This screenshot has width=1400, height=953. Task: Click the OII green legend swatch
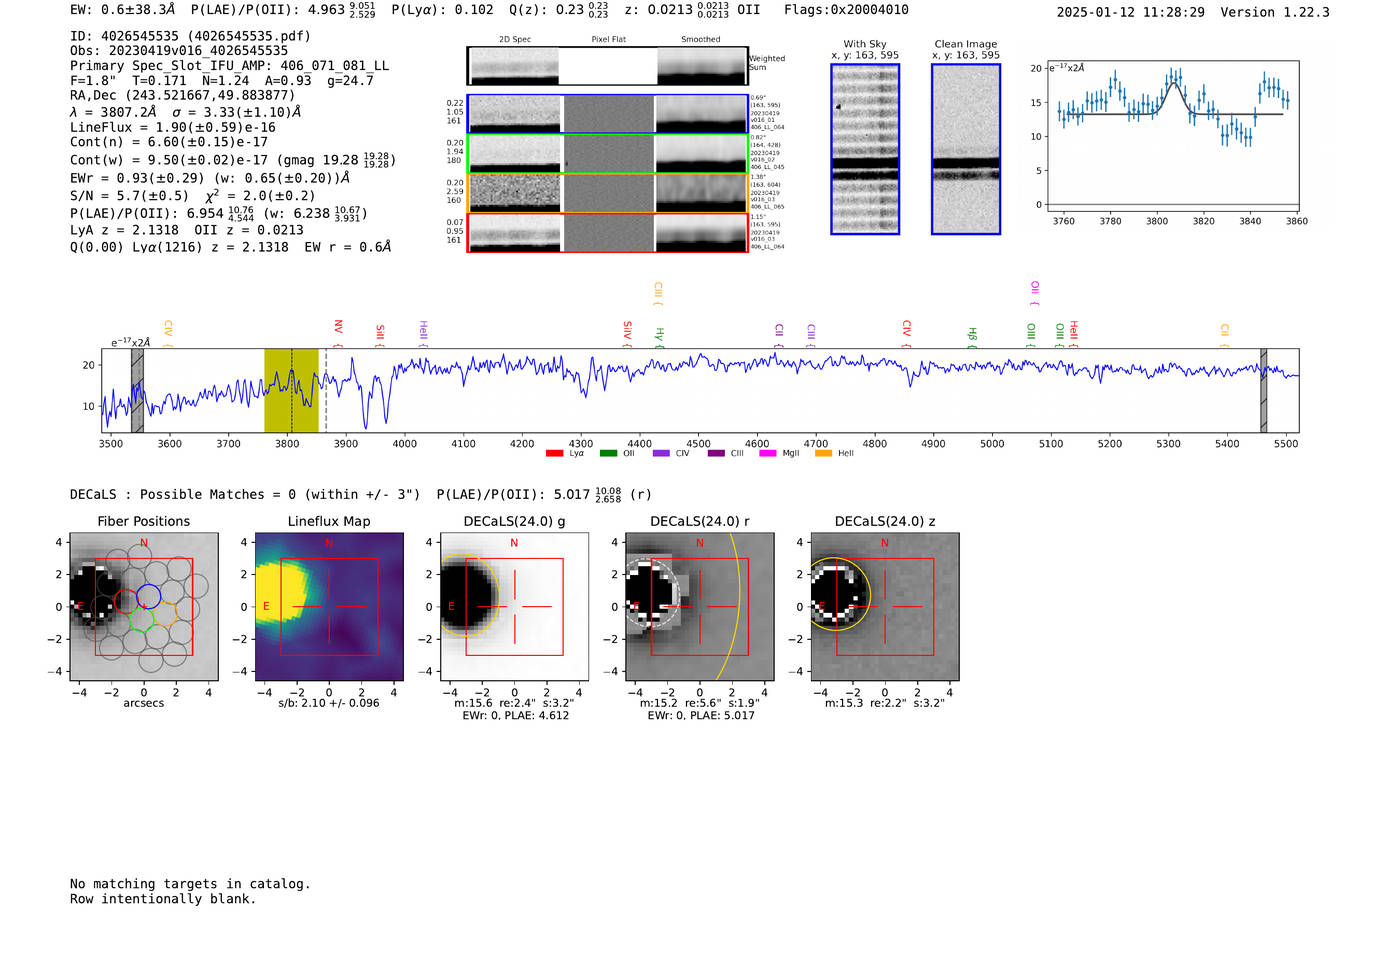[608, 454]
